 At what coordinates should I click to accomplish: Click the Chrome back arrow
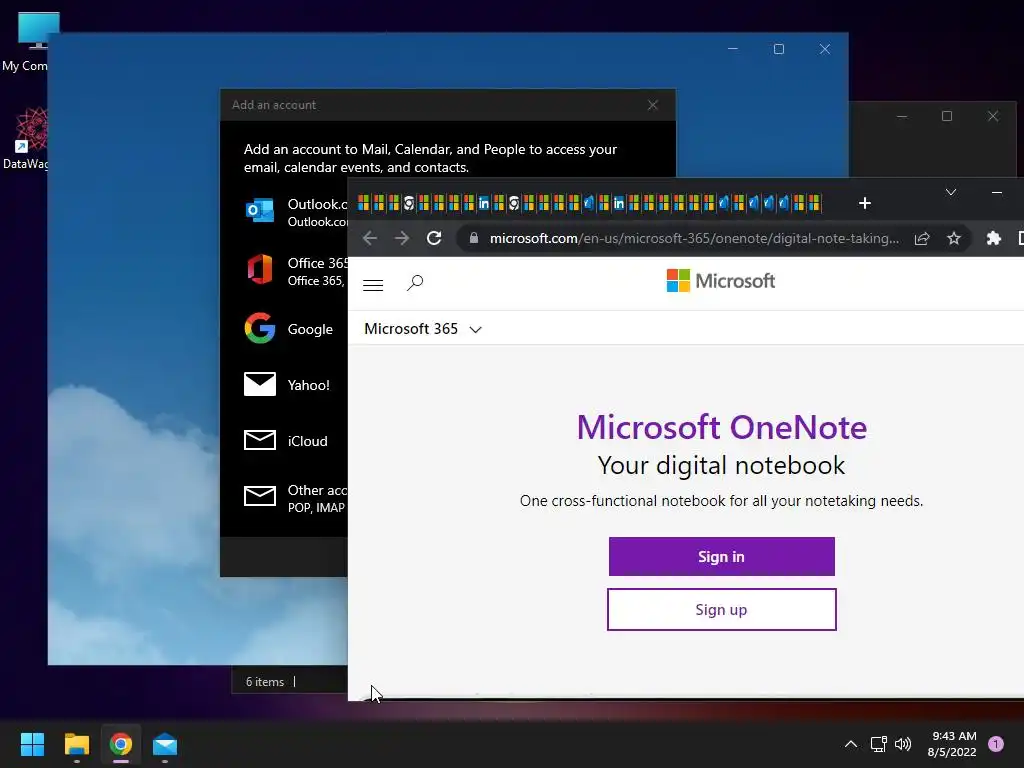click(370, 238)
